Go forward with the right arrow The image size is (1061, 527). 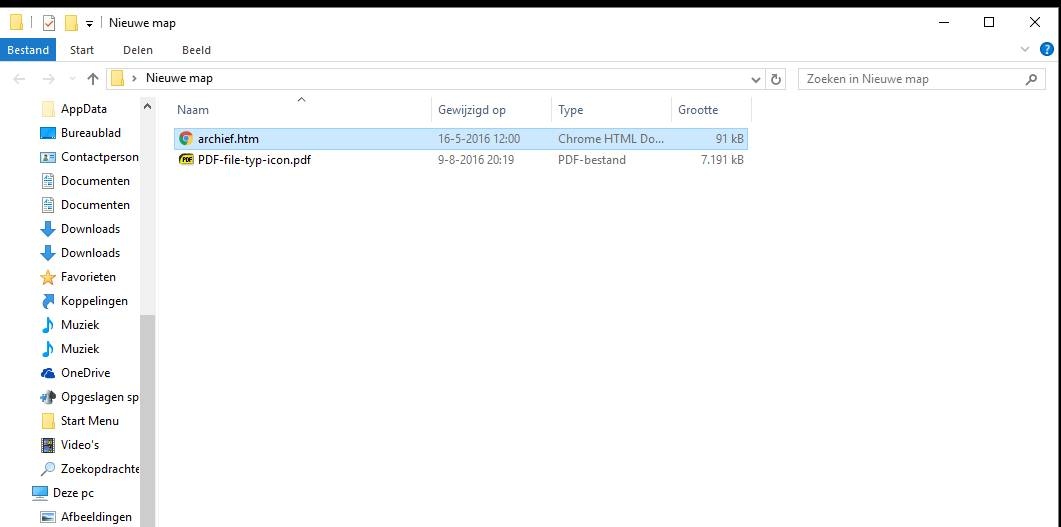[x=49, y=78]
